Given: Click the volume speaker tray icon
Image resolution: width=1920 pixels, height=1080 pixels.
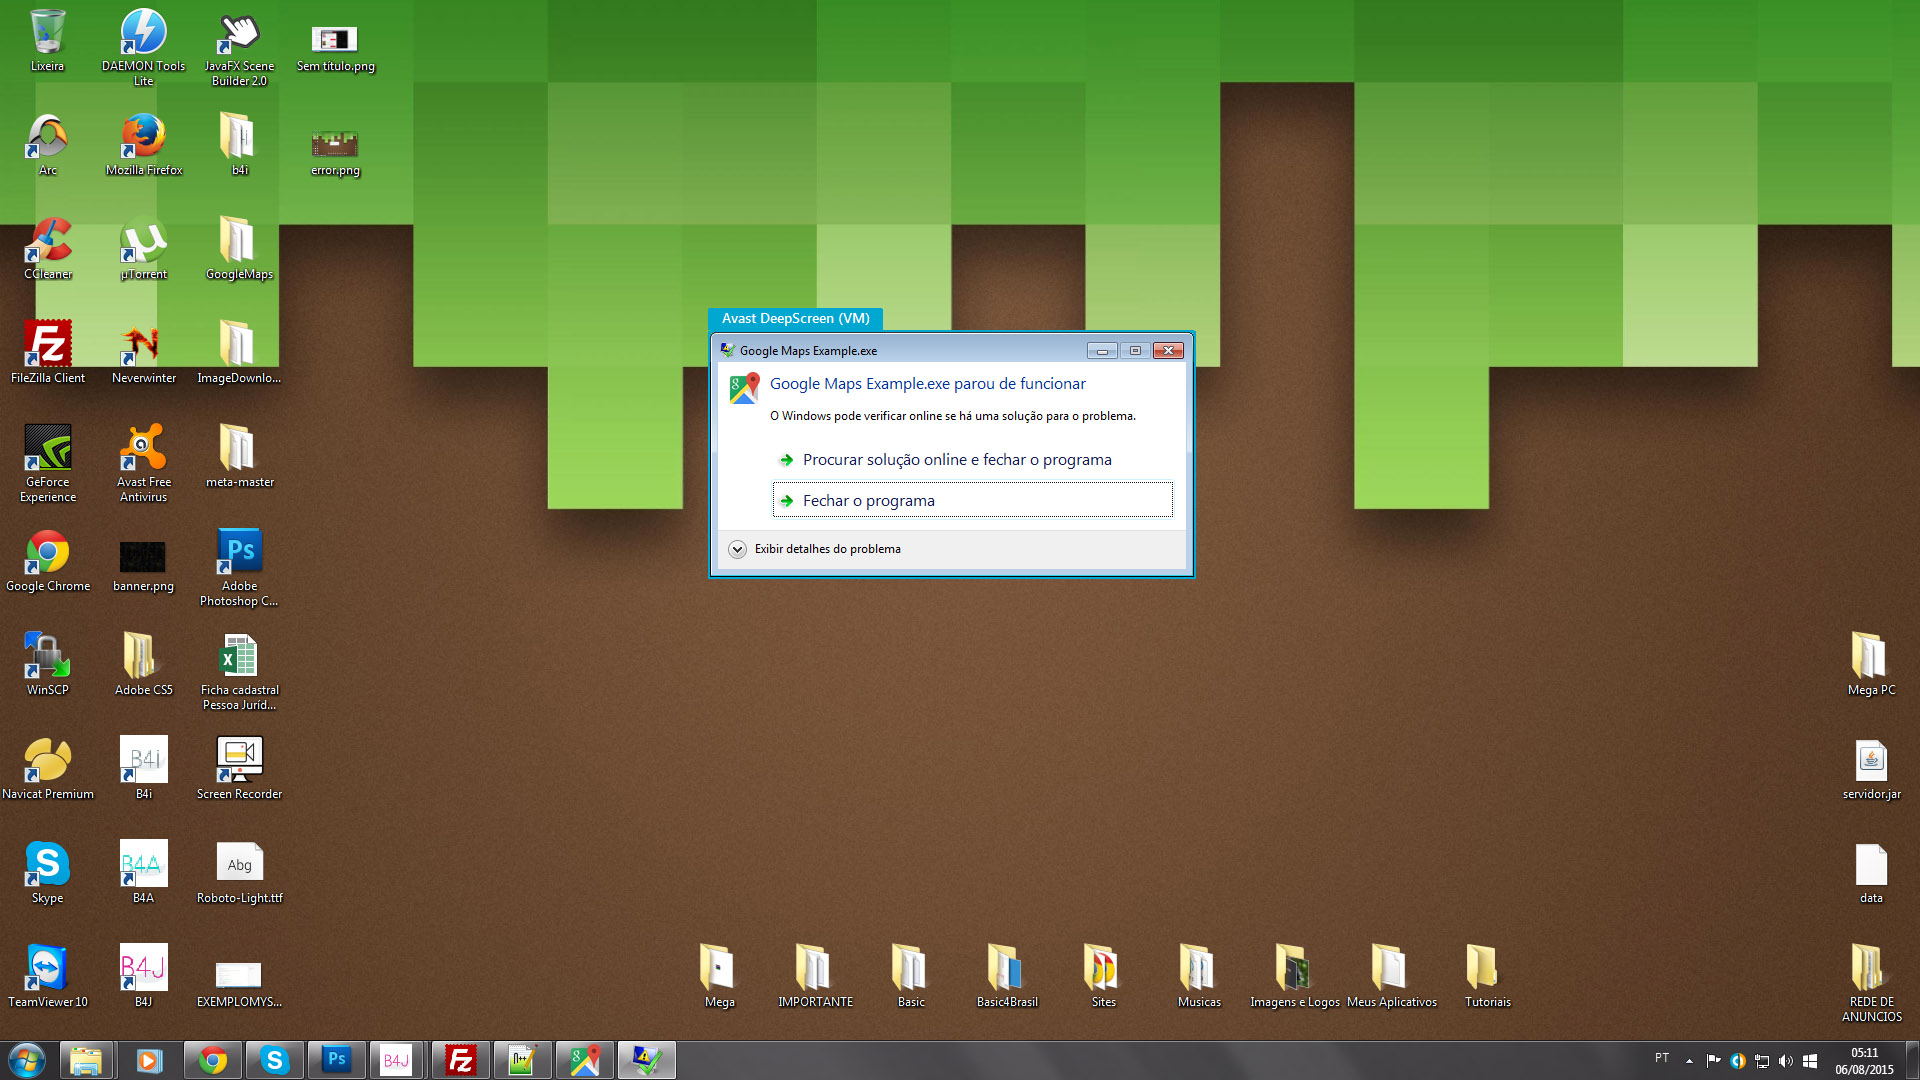Looking at the screenshot, I should [1785, 1061].
